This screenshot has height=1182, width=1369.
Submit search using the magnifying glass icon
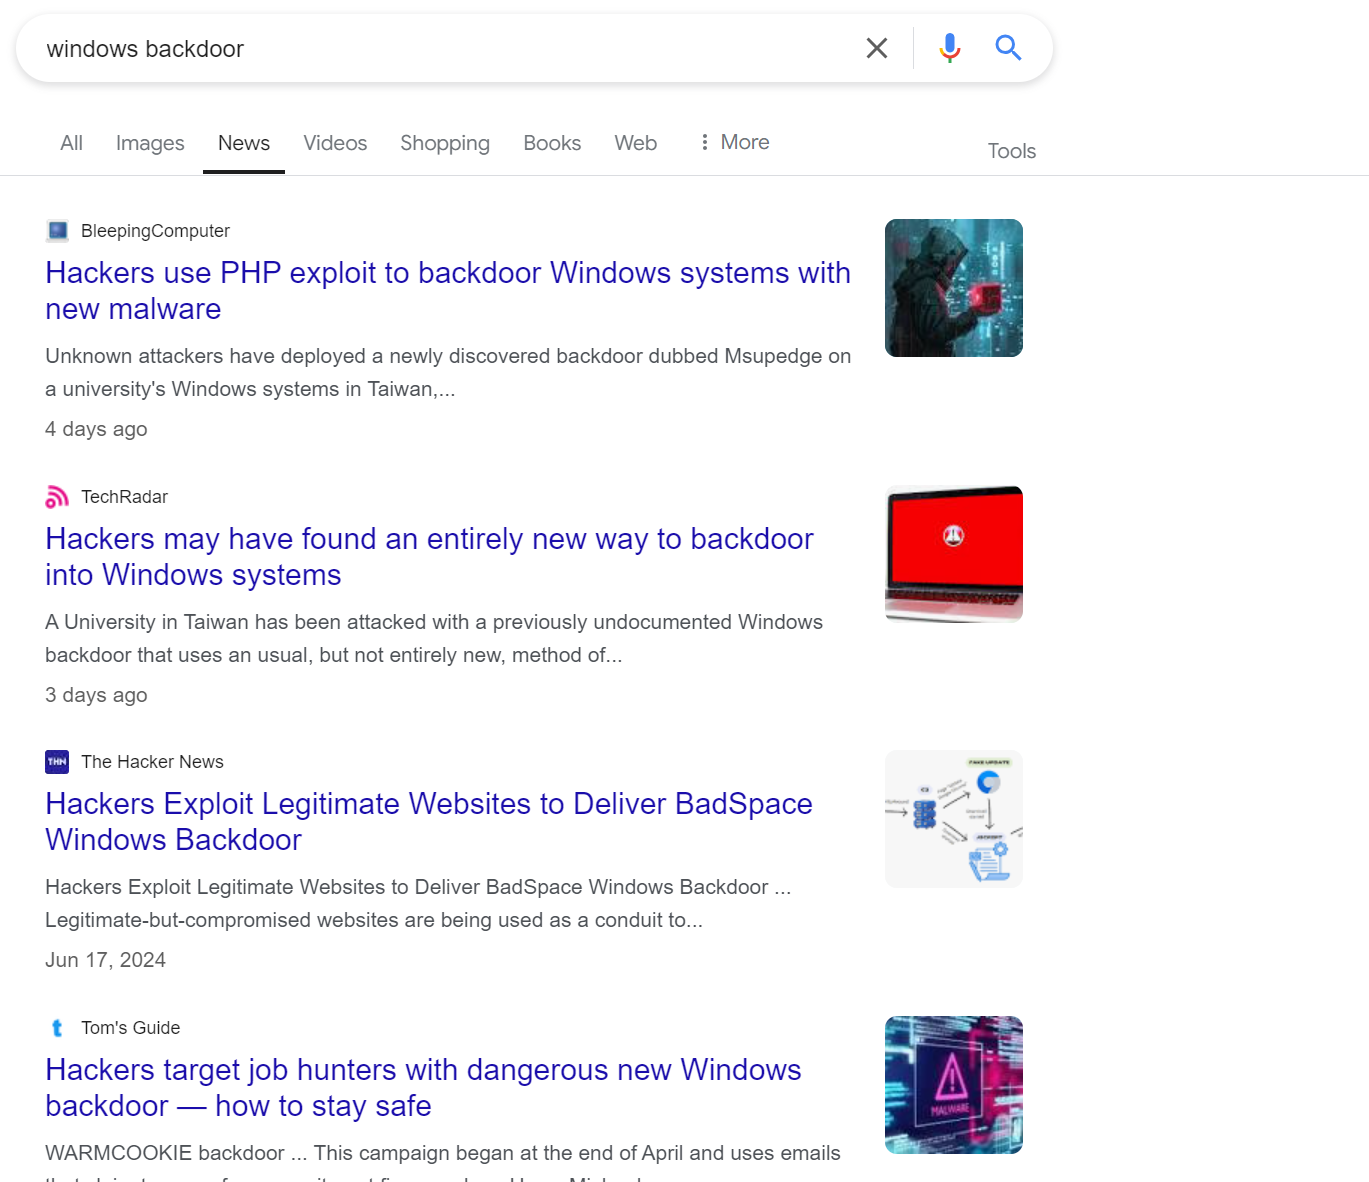point(1008,48)
